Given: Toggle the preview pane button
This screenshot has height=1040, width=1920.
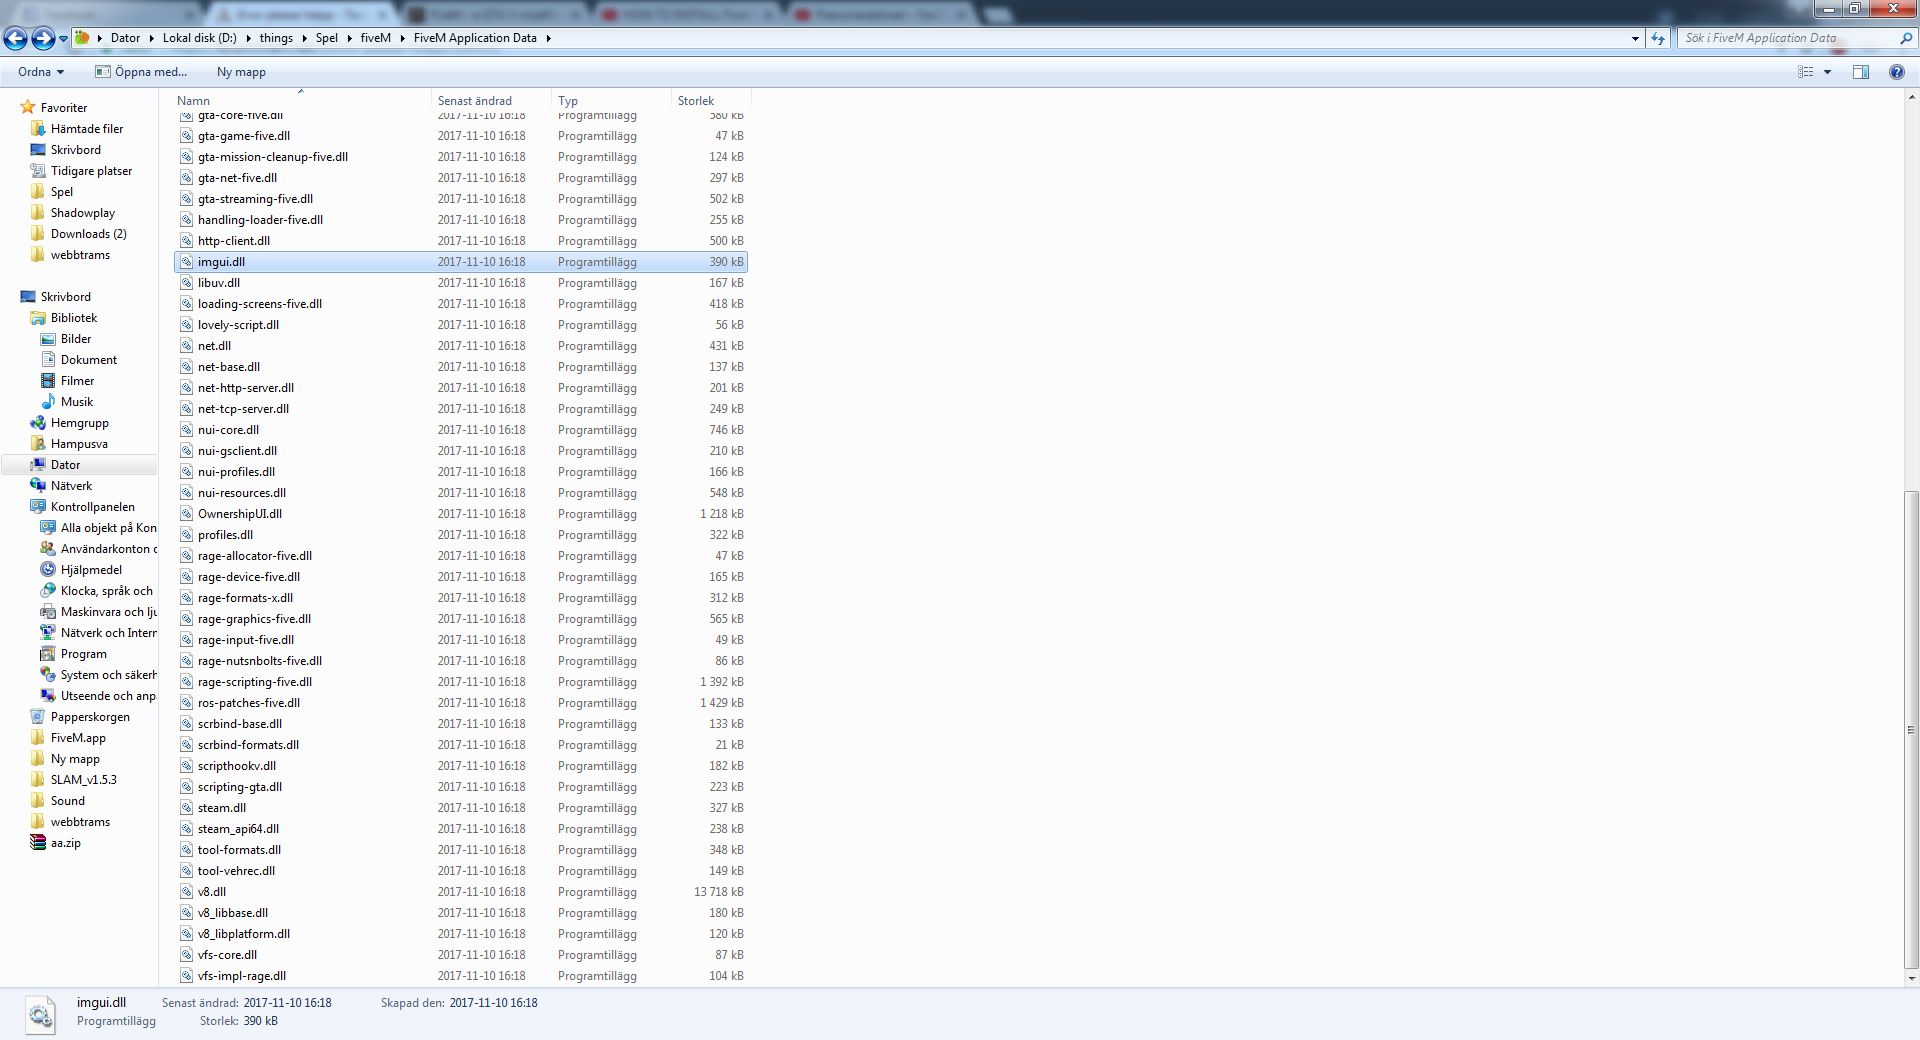Looking at the screenshot, I should click(1860, 72).
